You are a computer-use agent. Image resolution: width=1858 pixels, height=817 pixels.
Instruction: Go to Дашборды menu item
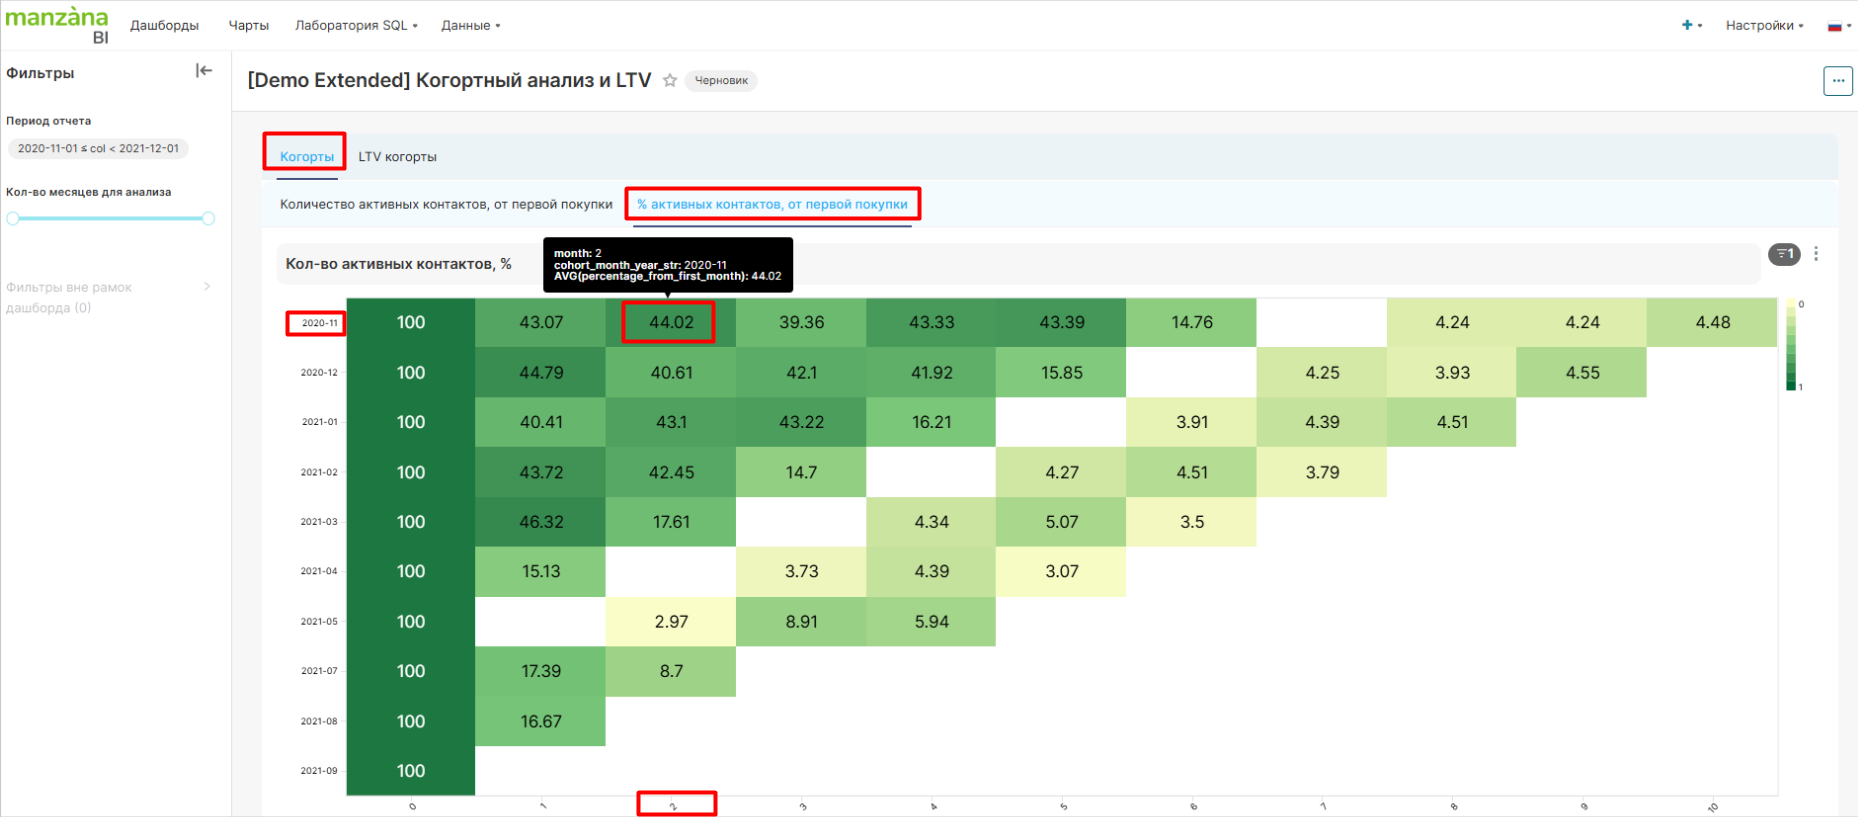click(x=164, y=25)
